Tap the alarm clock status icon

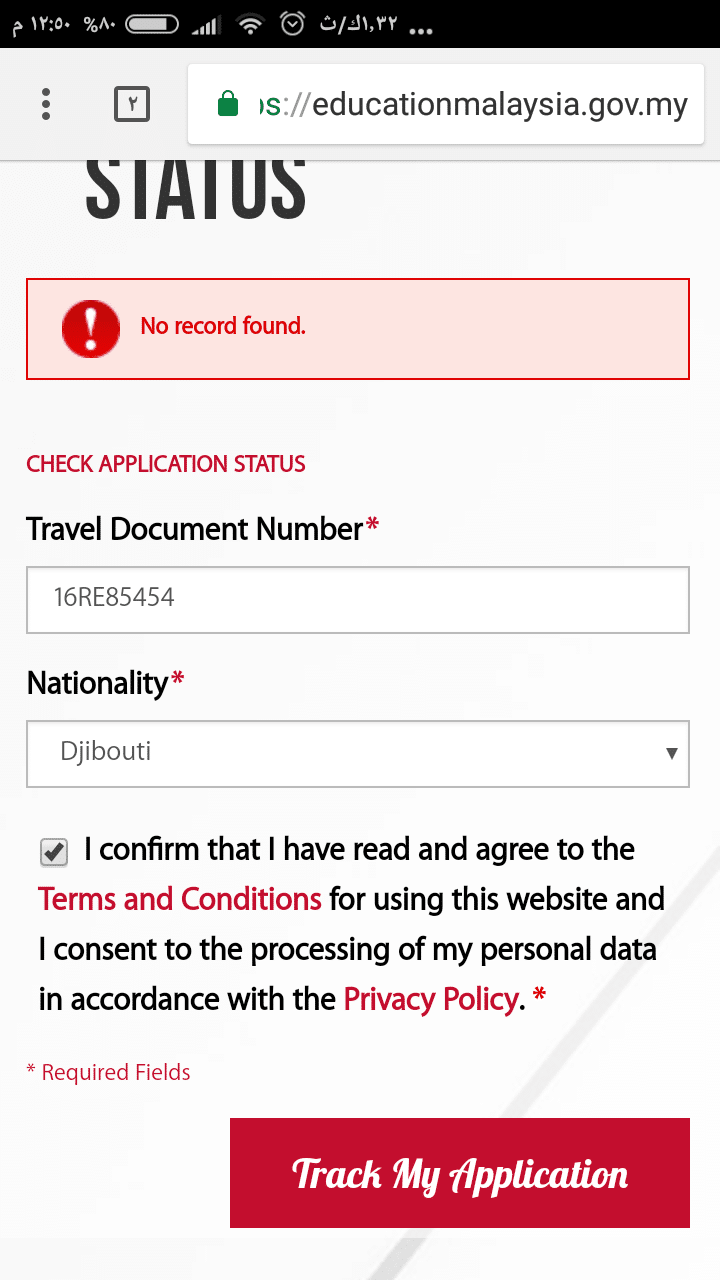click(x=292, y=24)
